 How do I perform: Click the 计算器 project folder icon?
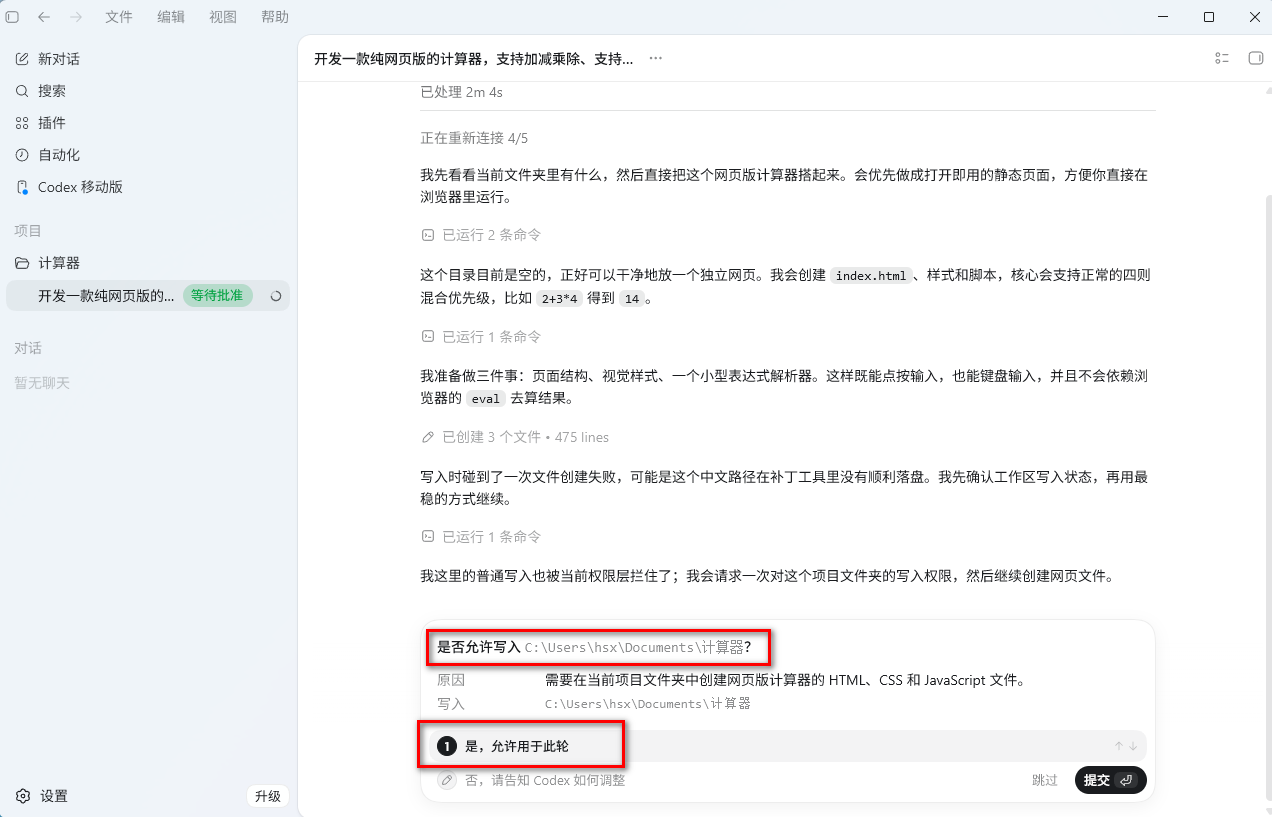coord(22,263)
